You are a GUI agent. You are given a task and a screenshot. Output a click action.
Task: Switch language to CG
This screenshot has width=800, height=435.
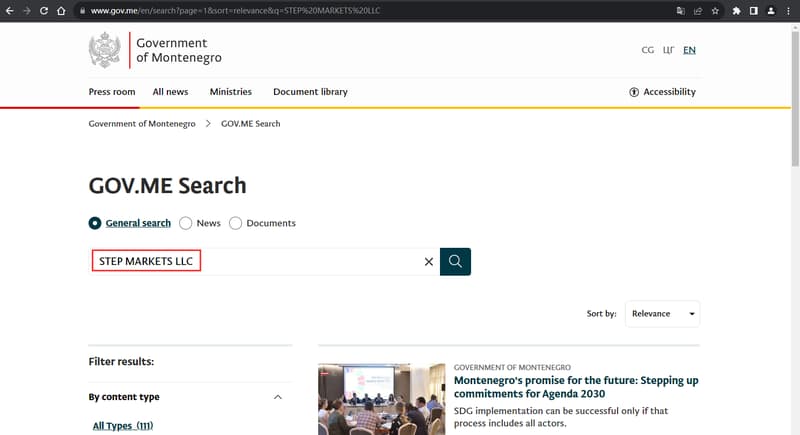coord(647,50)
